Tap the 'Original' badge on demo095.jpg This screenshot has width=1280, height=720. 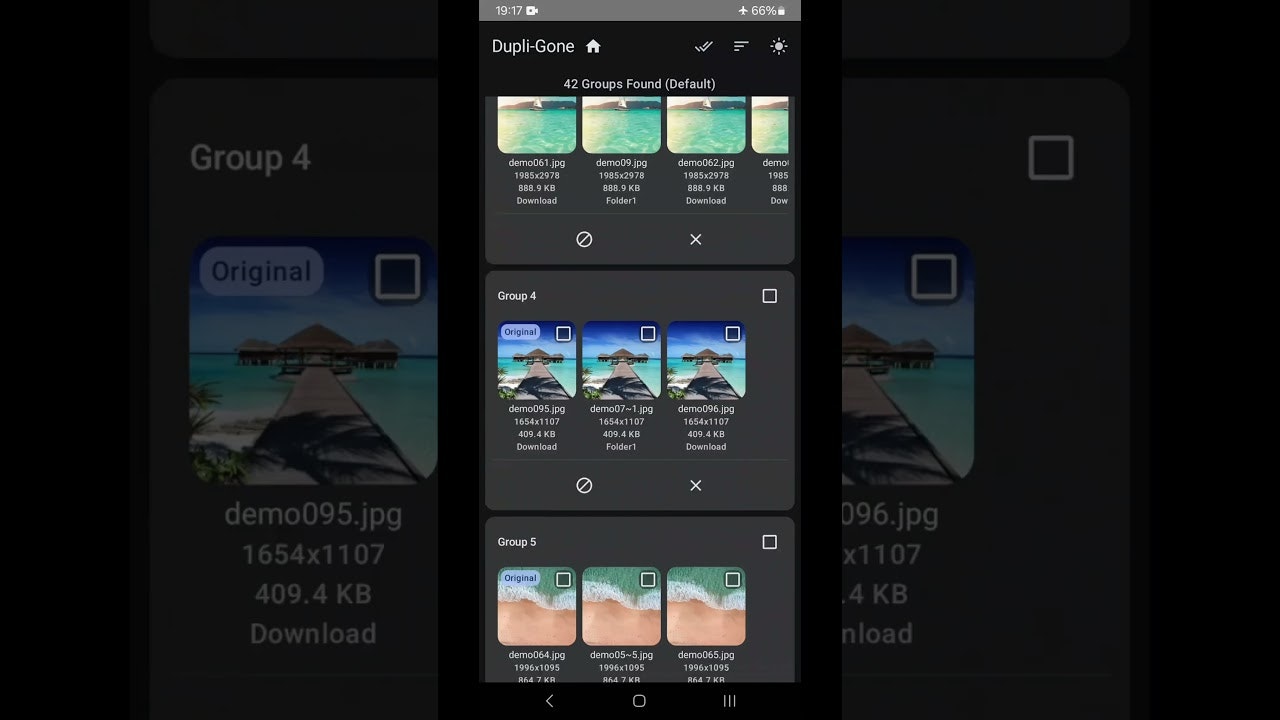tap(520, 332)
